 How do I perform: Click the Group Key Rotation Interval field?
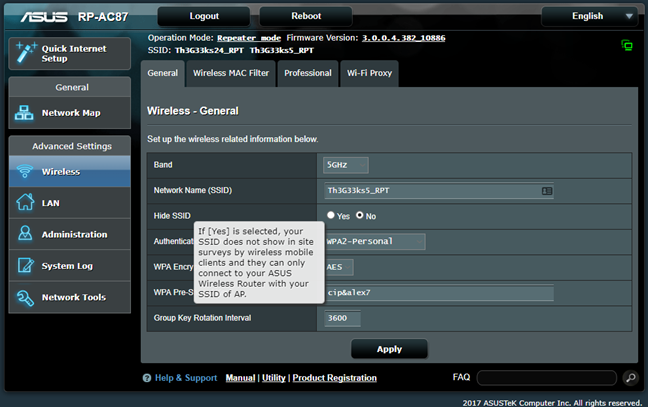click(x=342, y=318)
